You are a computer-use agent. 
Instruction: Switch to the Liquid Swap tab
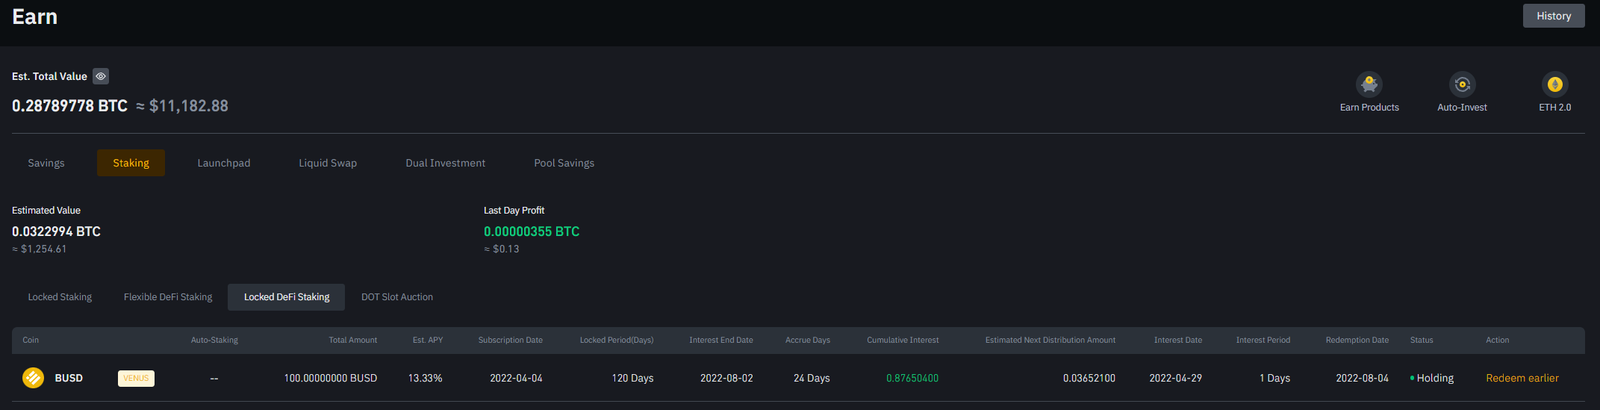328,163
